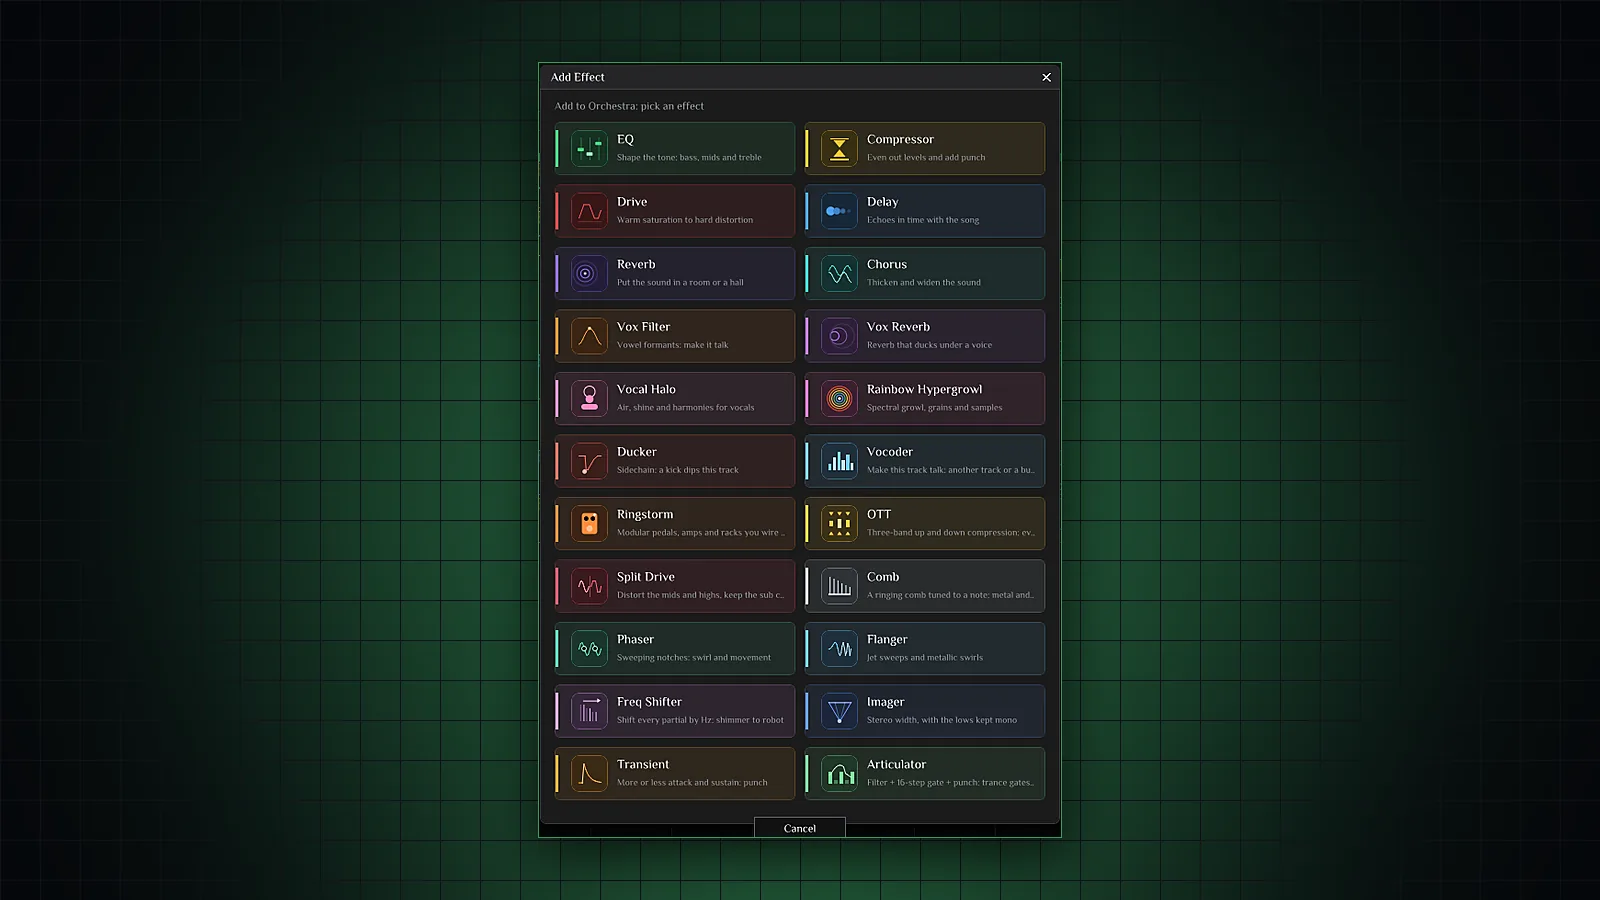Click 'More or less attack and sustain: punch'

[x=692, y=782]
